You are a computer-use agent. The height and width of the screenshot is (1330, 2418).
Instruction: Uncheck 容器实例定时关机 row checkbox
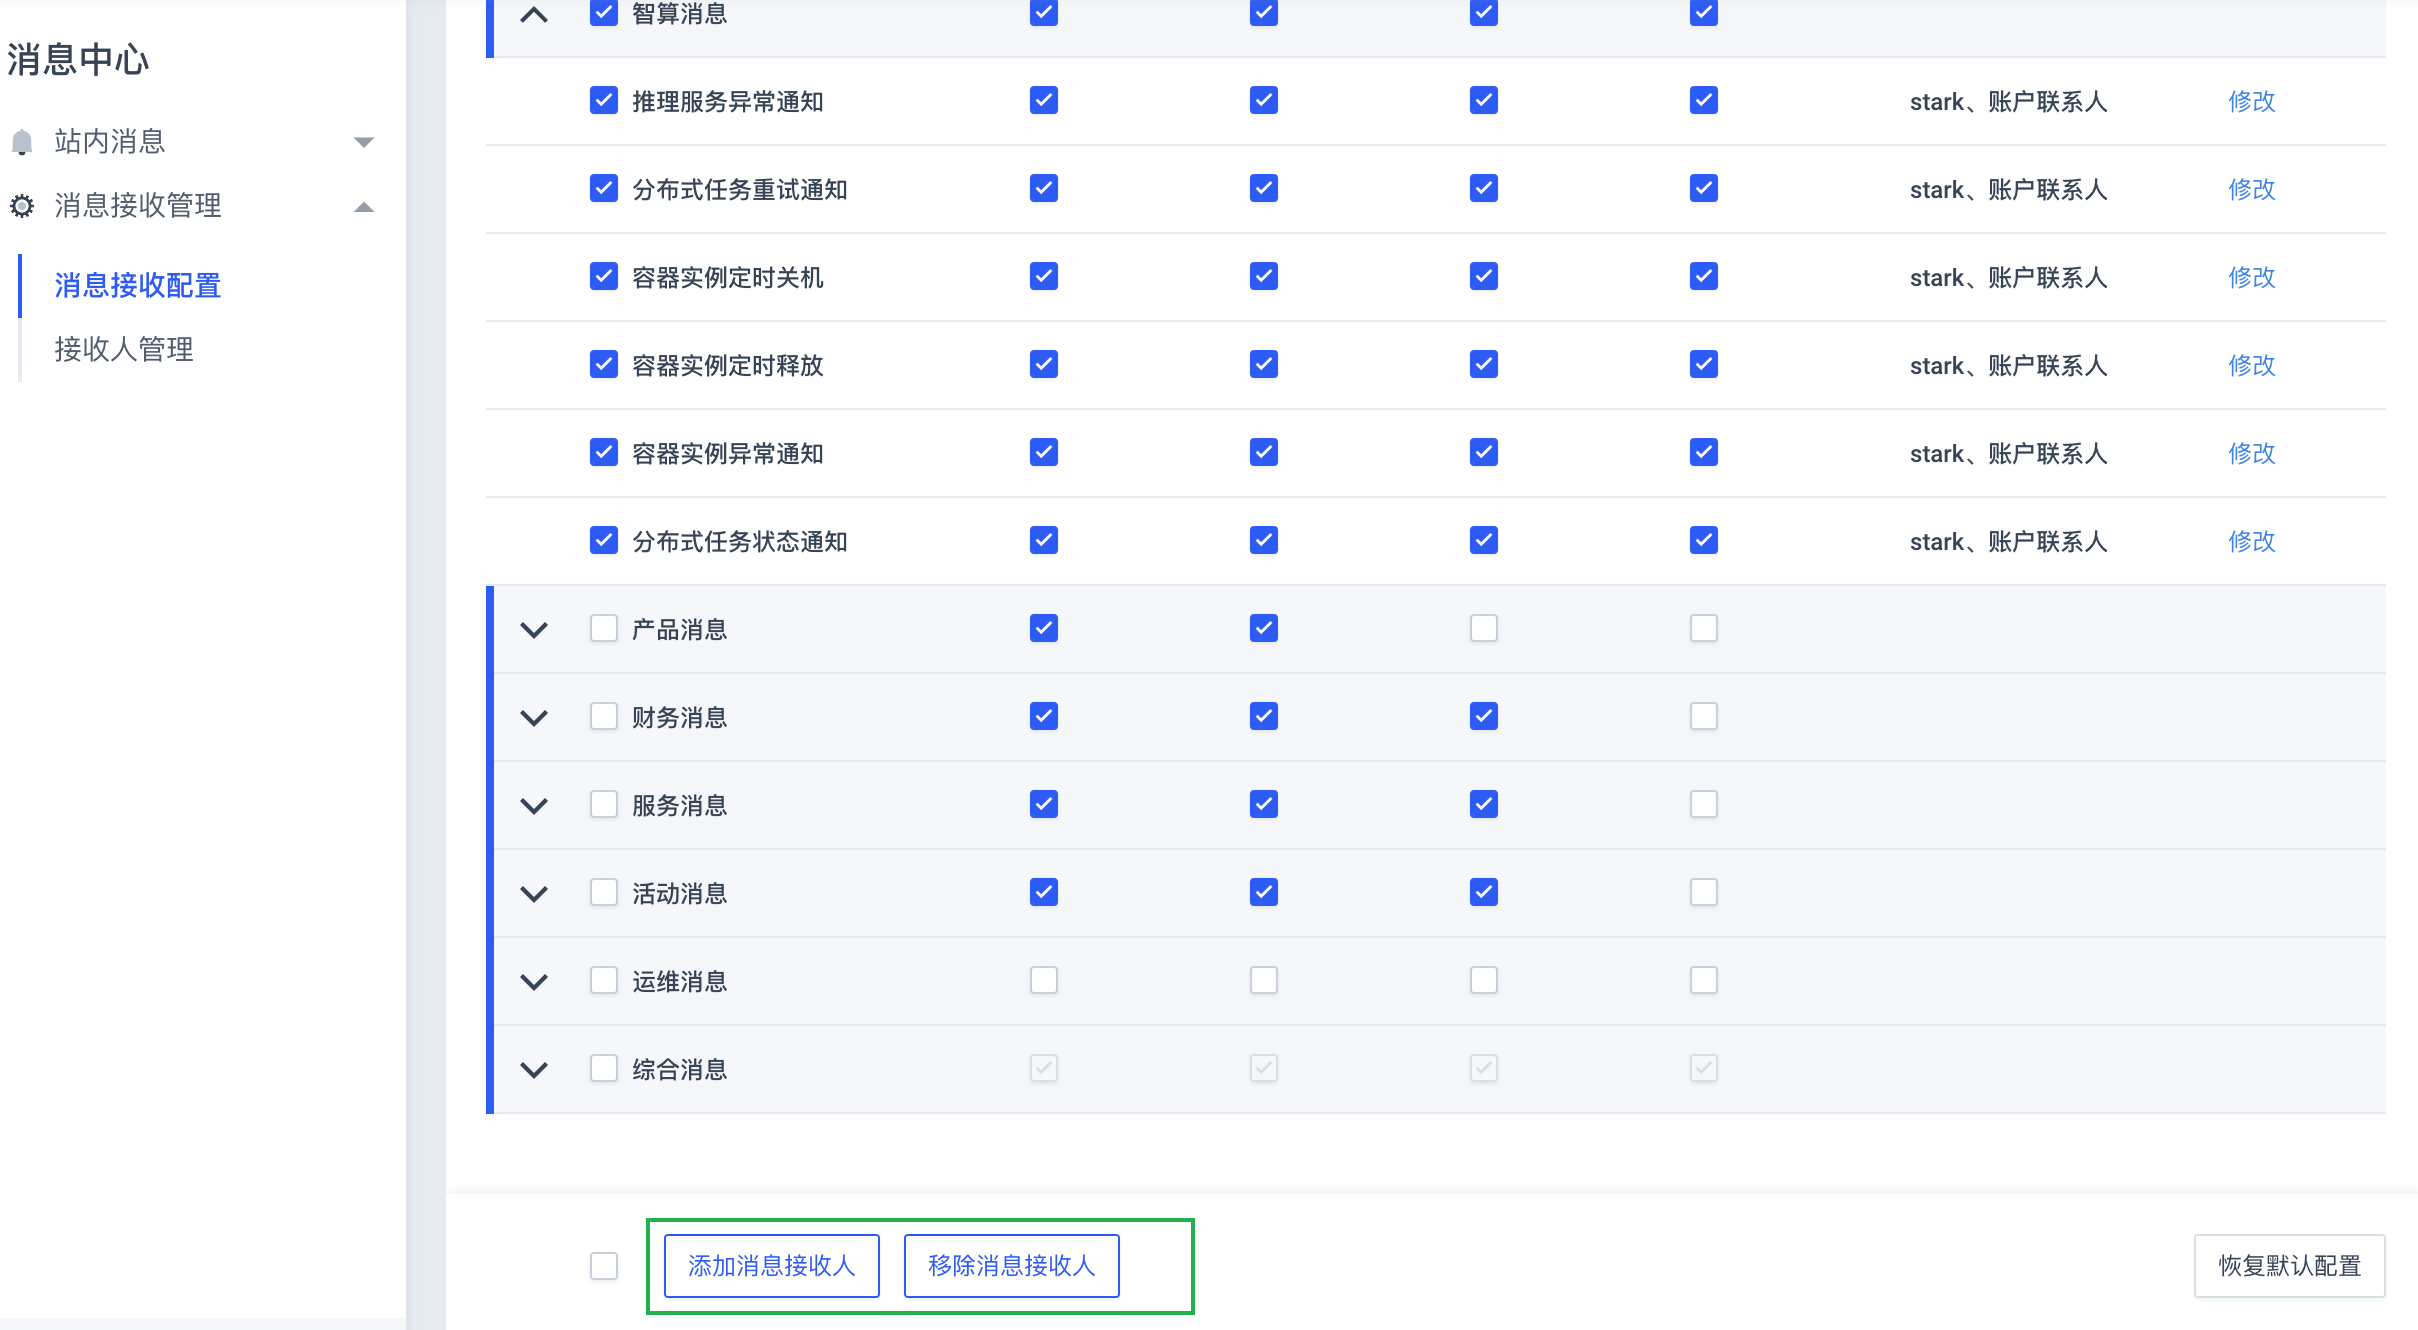click(x=604, y=276)
